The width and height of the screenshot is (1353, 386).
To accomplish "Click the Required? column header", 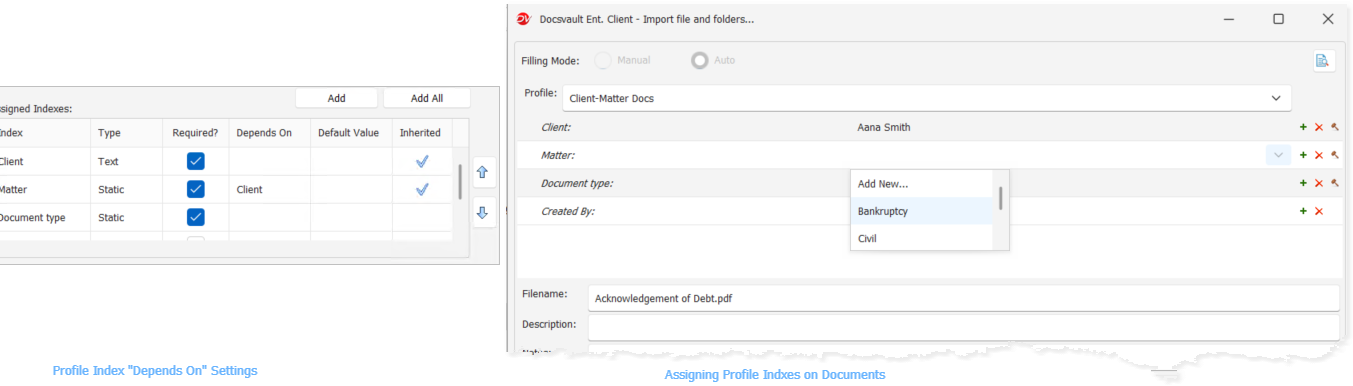I will click(195, 133).
